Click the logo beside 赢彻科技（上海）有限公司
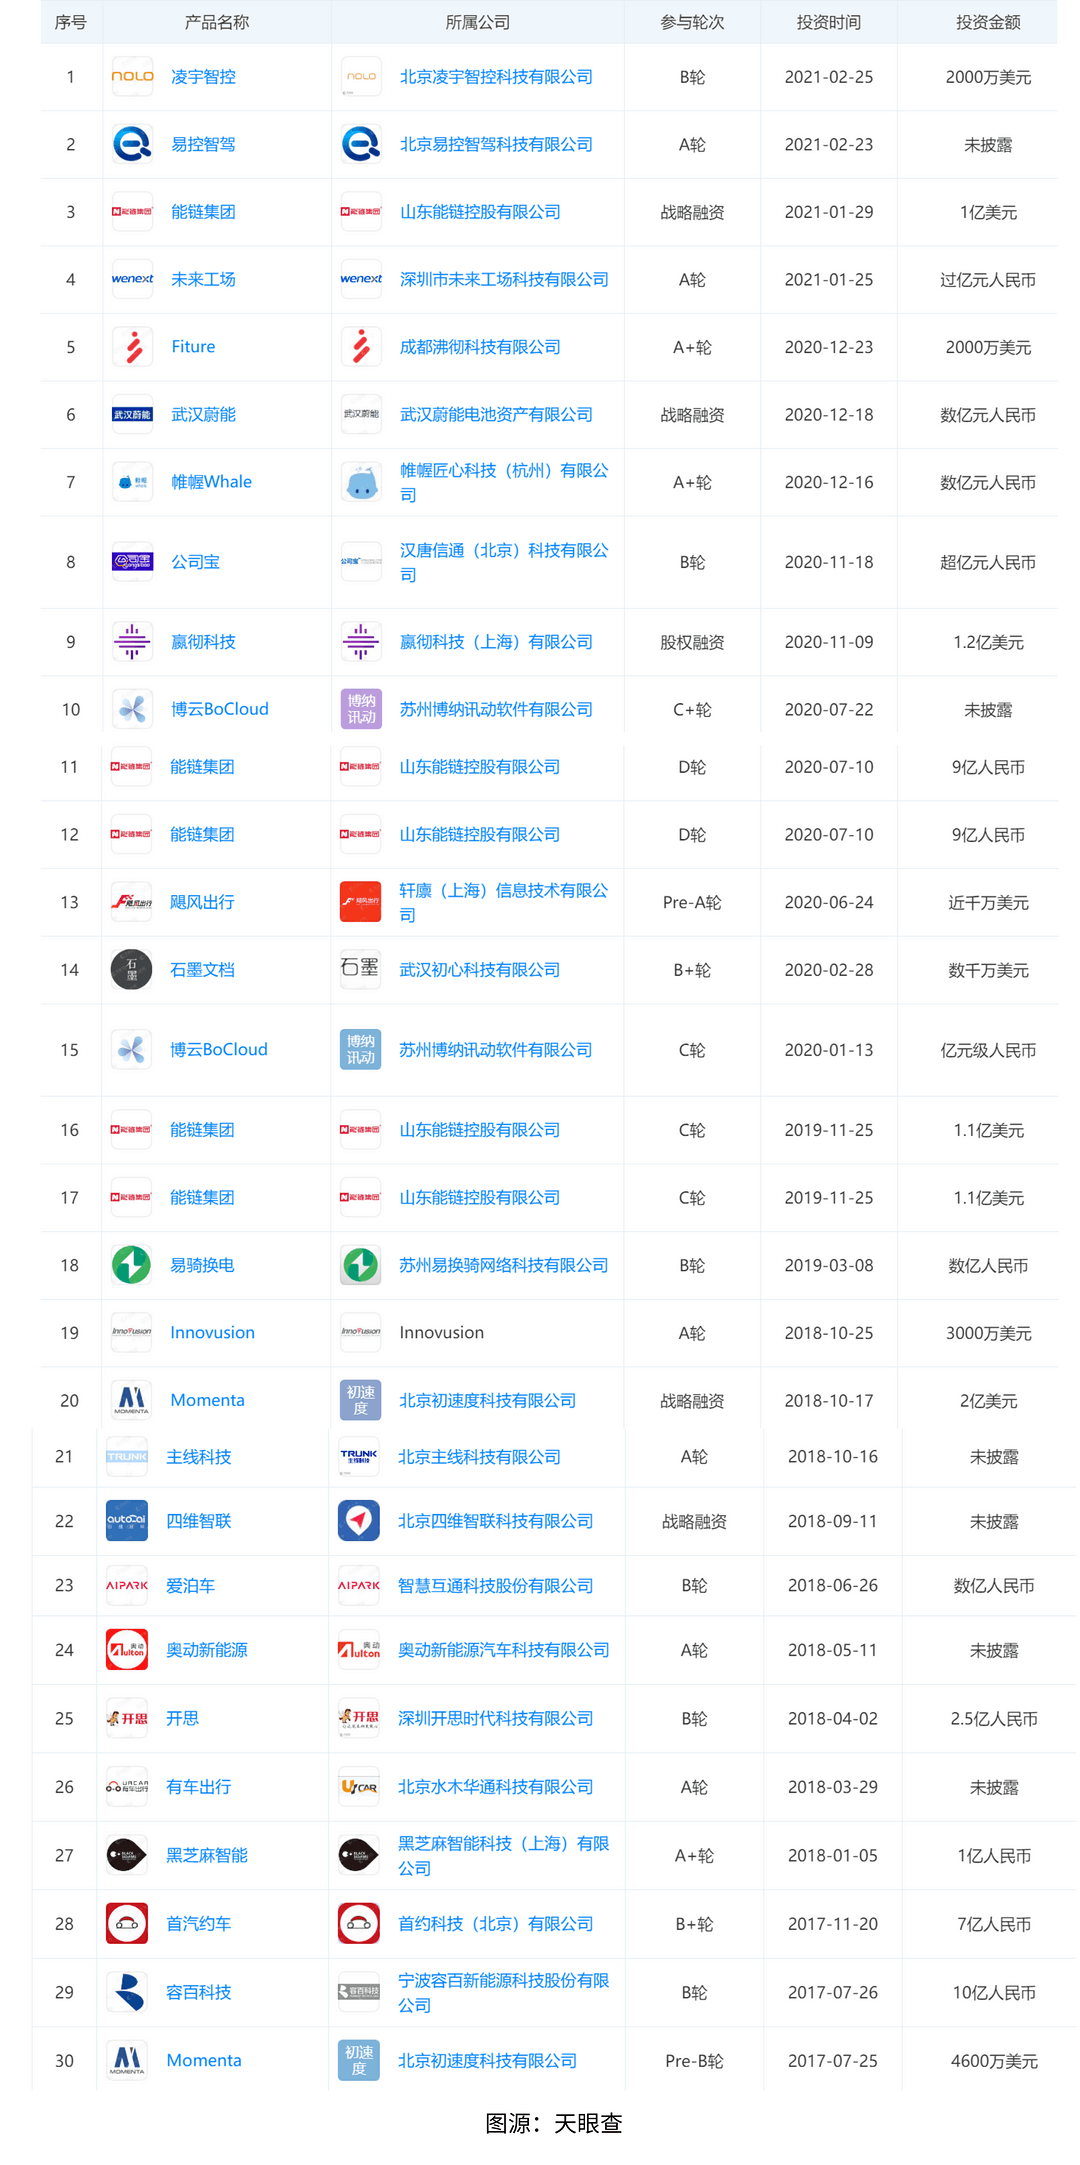 click(361, 642)
